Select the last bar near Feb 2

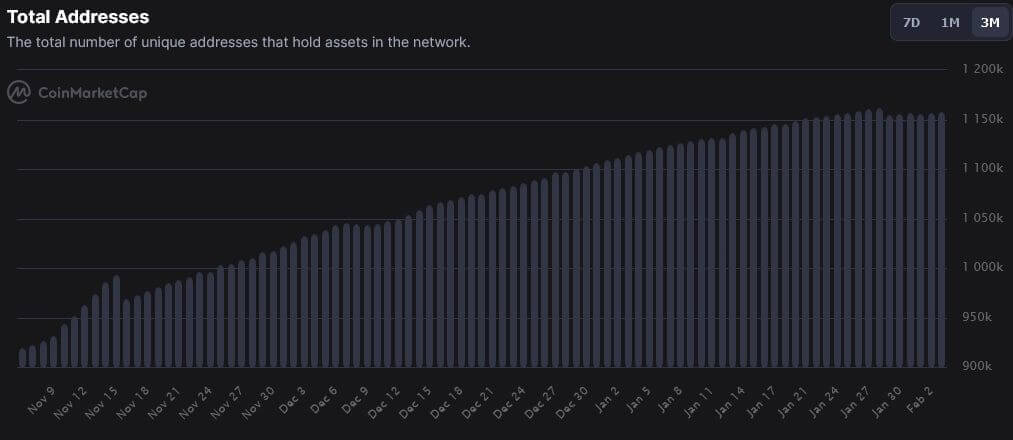(x=941, y=240)
